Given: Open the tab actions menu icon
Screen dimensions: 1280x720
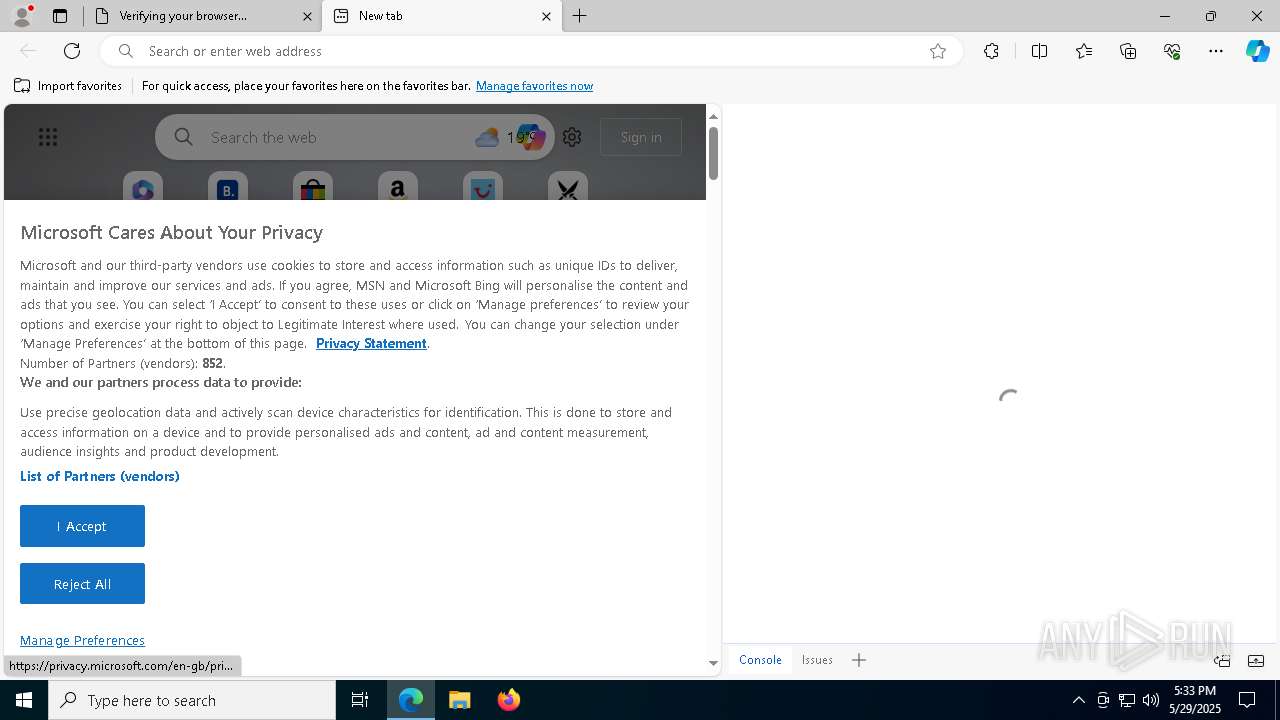Looking at the screenshot, I should [x=60, y=16].
